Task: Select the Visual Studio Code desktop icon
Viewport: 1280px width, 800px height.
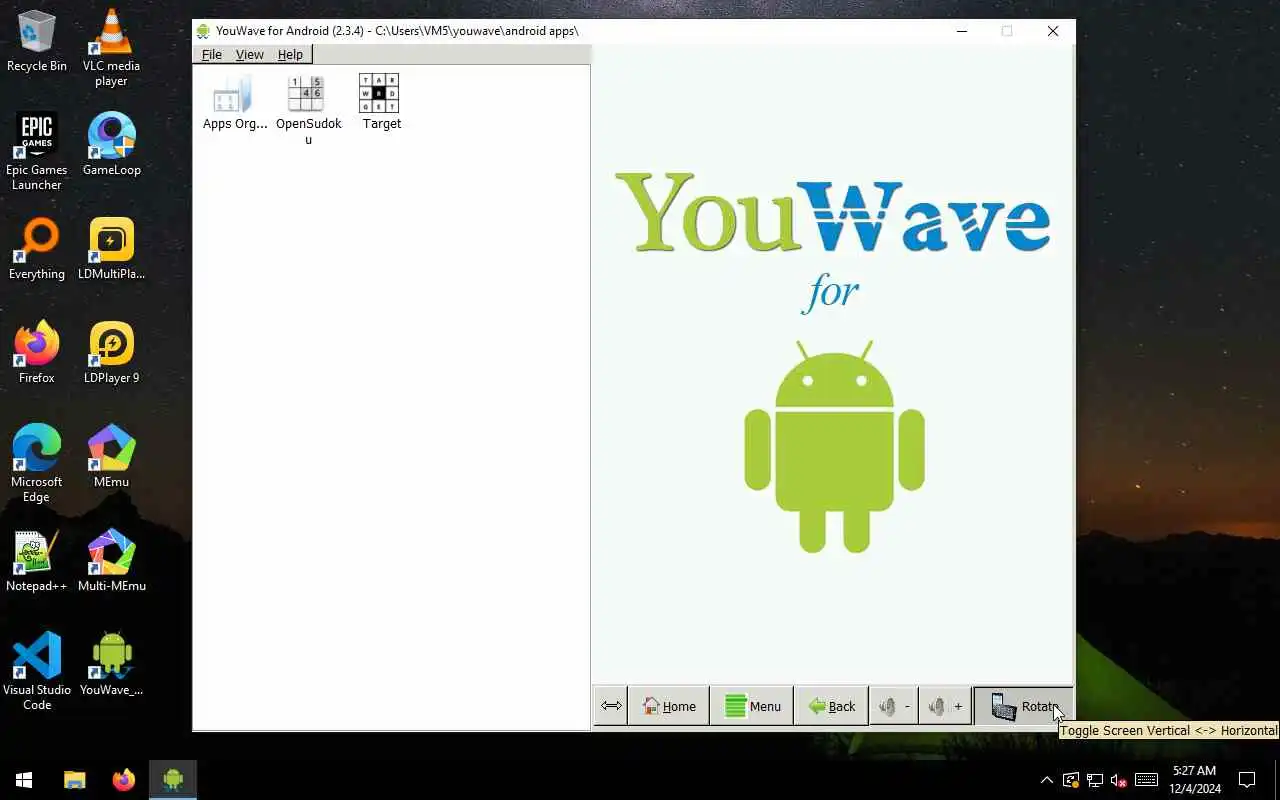Action: [37, 672]
